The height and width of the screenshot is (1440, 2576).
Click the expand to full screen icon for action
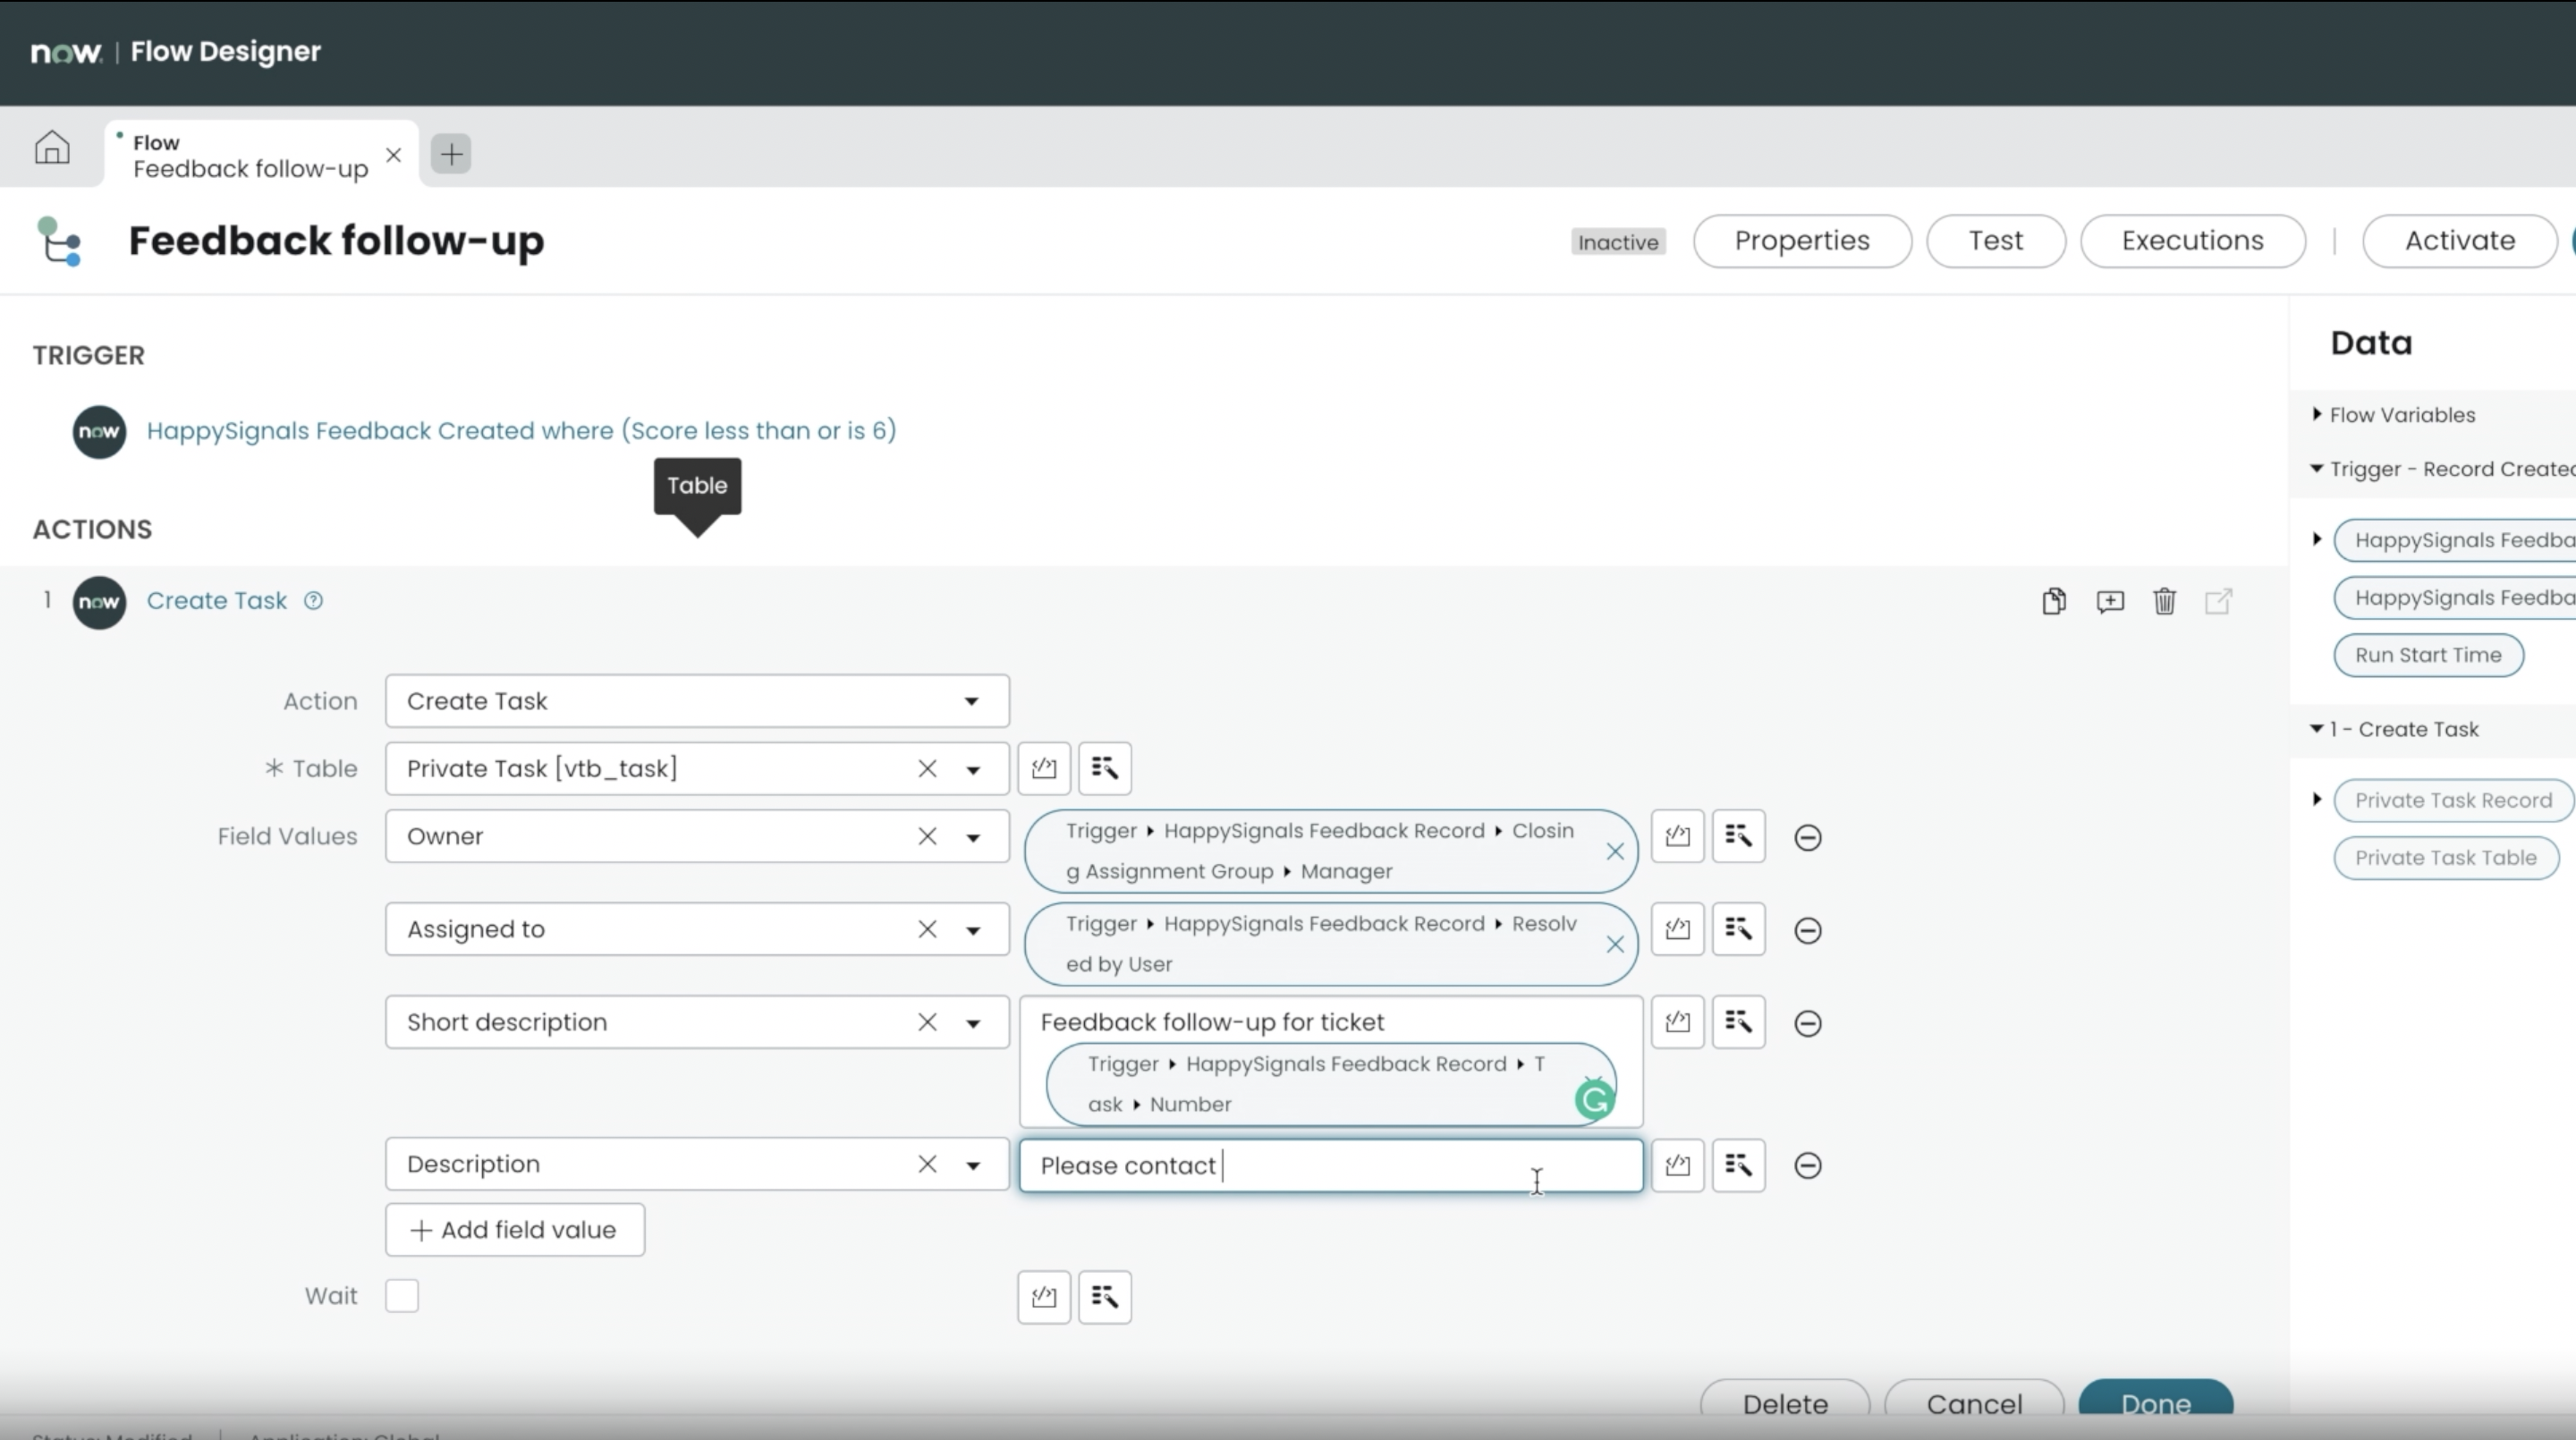coord(2220,601)
